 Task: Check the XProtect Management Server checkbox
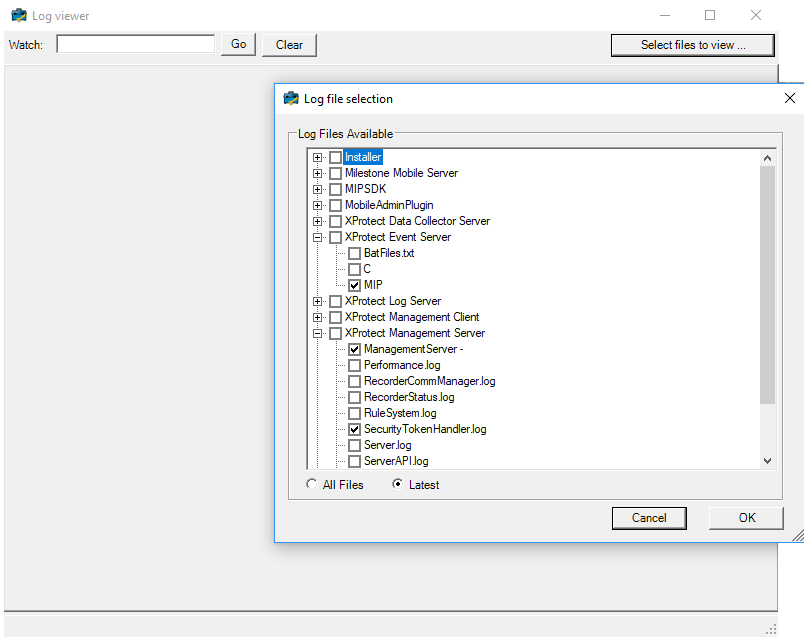click(x=335, y=333)
